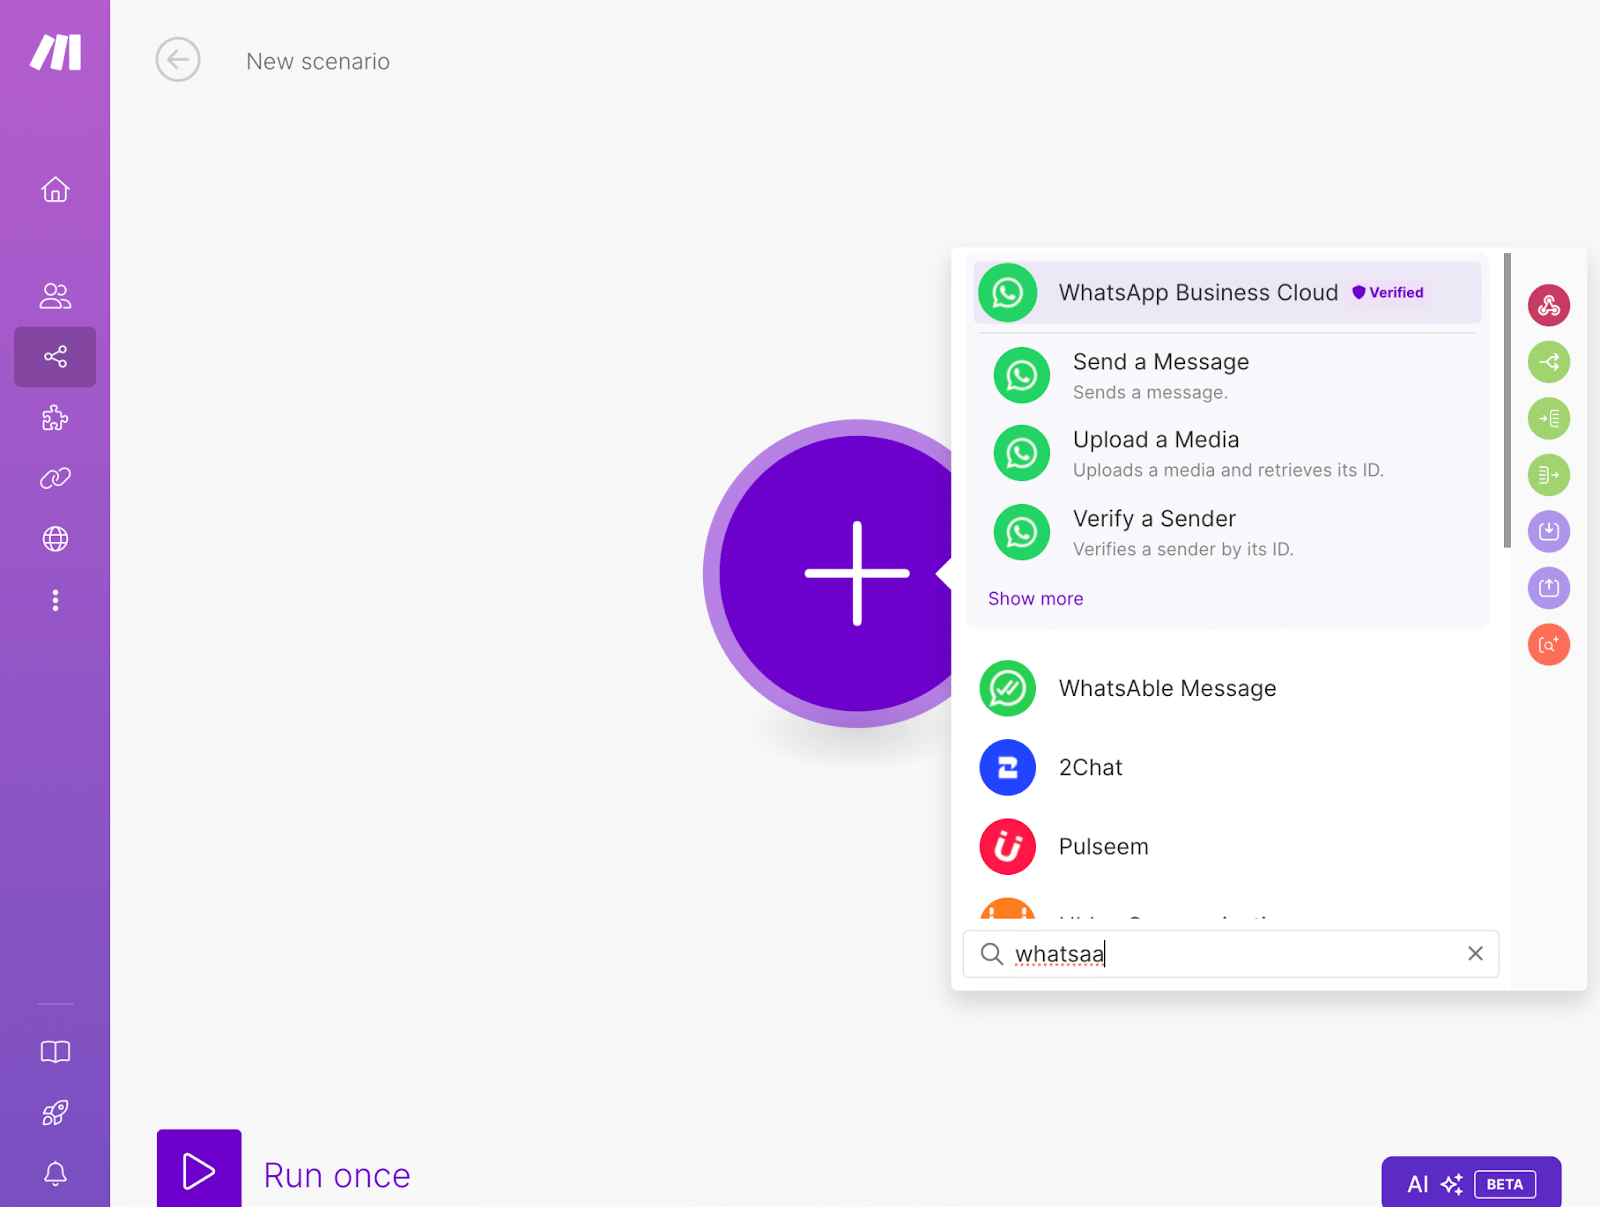Select the Webhooks globe icon
Image resolution: width=1600 pixels, height=1207 pixels.
55,538
